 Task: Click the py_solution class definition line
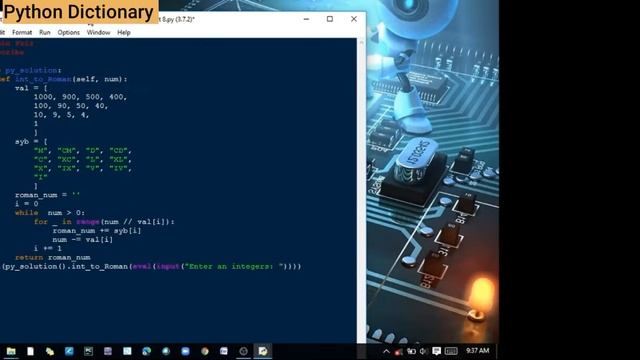31,70
